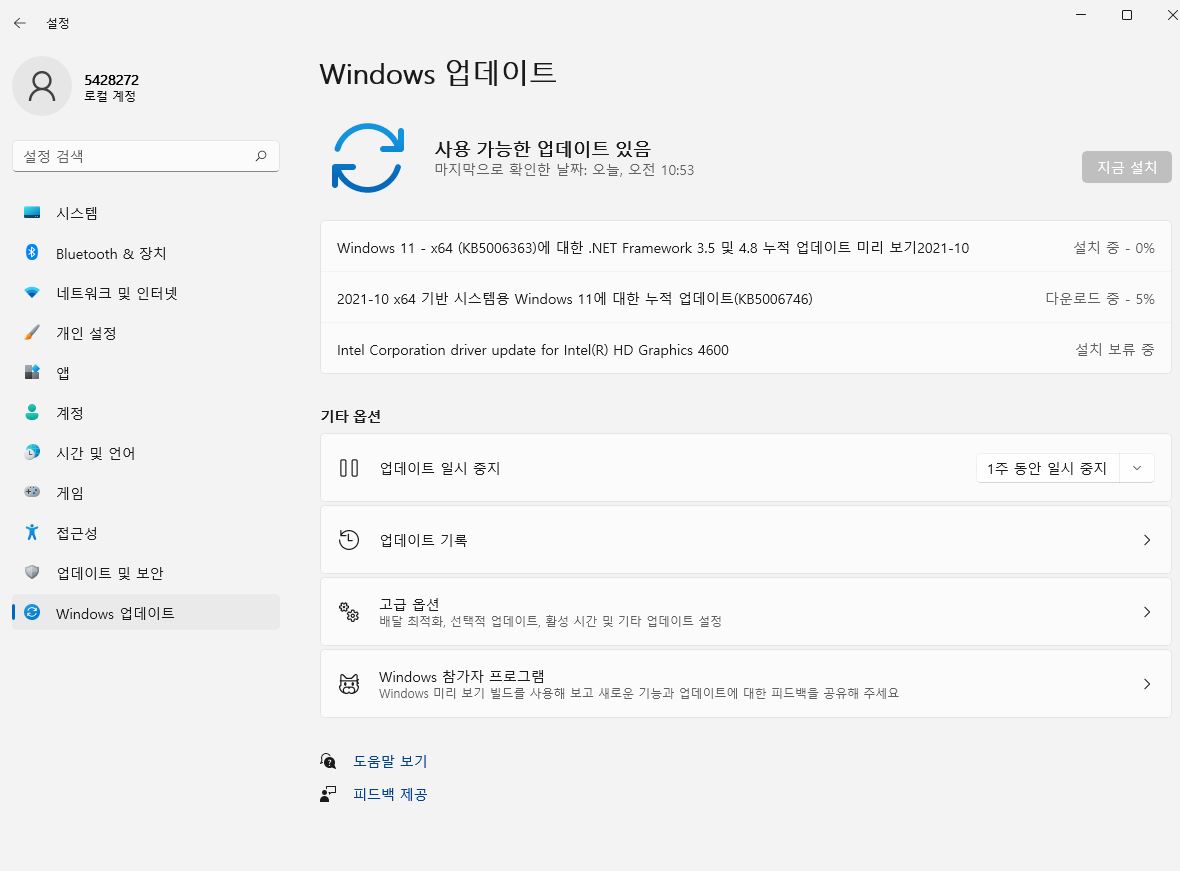Click the KB5006746 cumulative update entry
This screenshot has height=871, width=1180.
click(x=746, y=299)
